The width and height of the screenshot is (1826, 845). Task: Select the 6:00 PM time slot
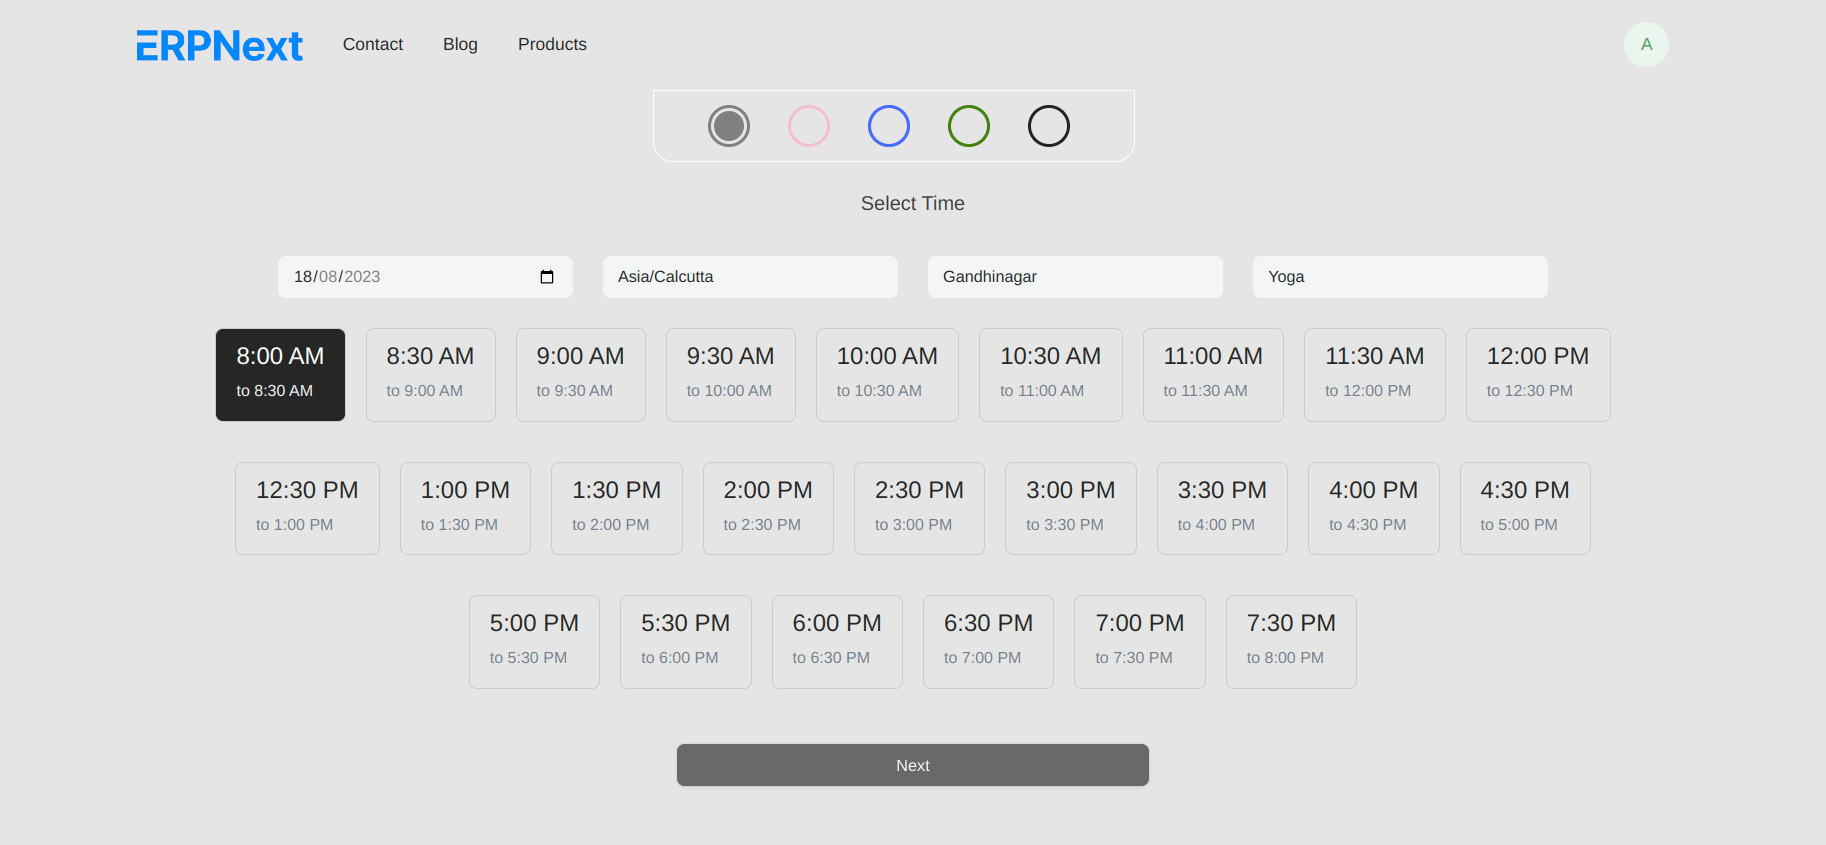pyautogui.click(x=837, y=642)
